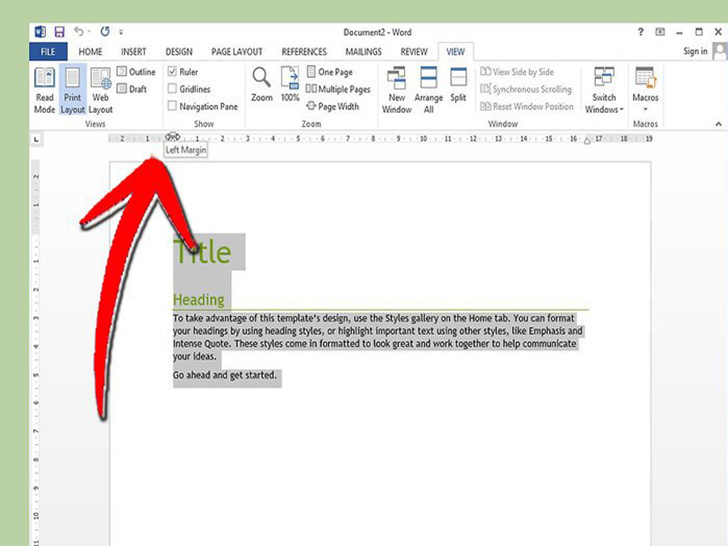Open a New Window
This screenshot has height=546, width=728.
click(x=397, y=89)
